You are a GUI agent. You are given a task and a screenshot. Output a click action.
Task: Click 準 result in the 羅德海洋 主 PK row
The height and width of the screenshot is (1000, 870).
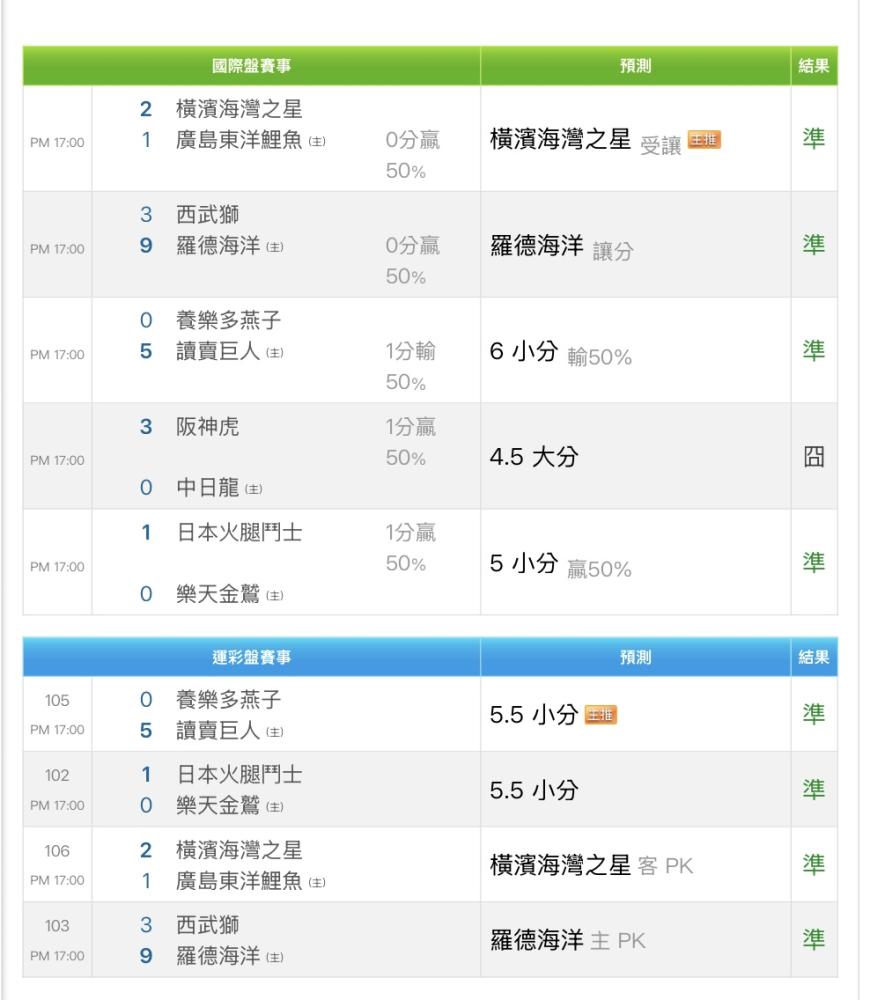tap(814, 939)
